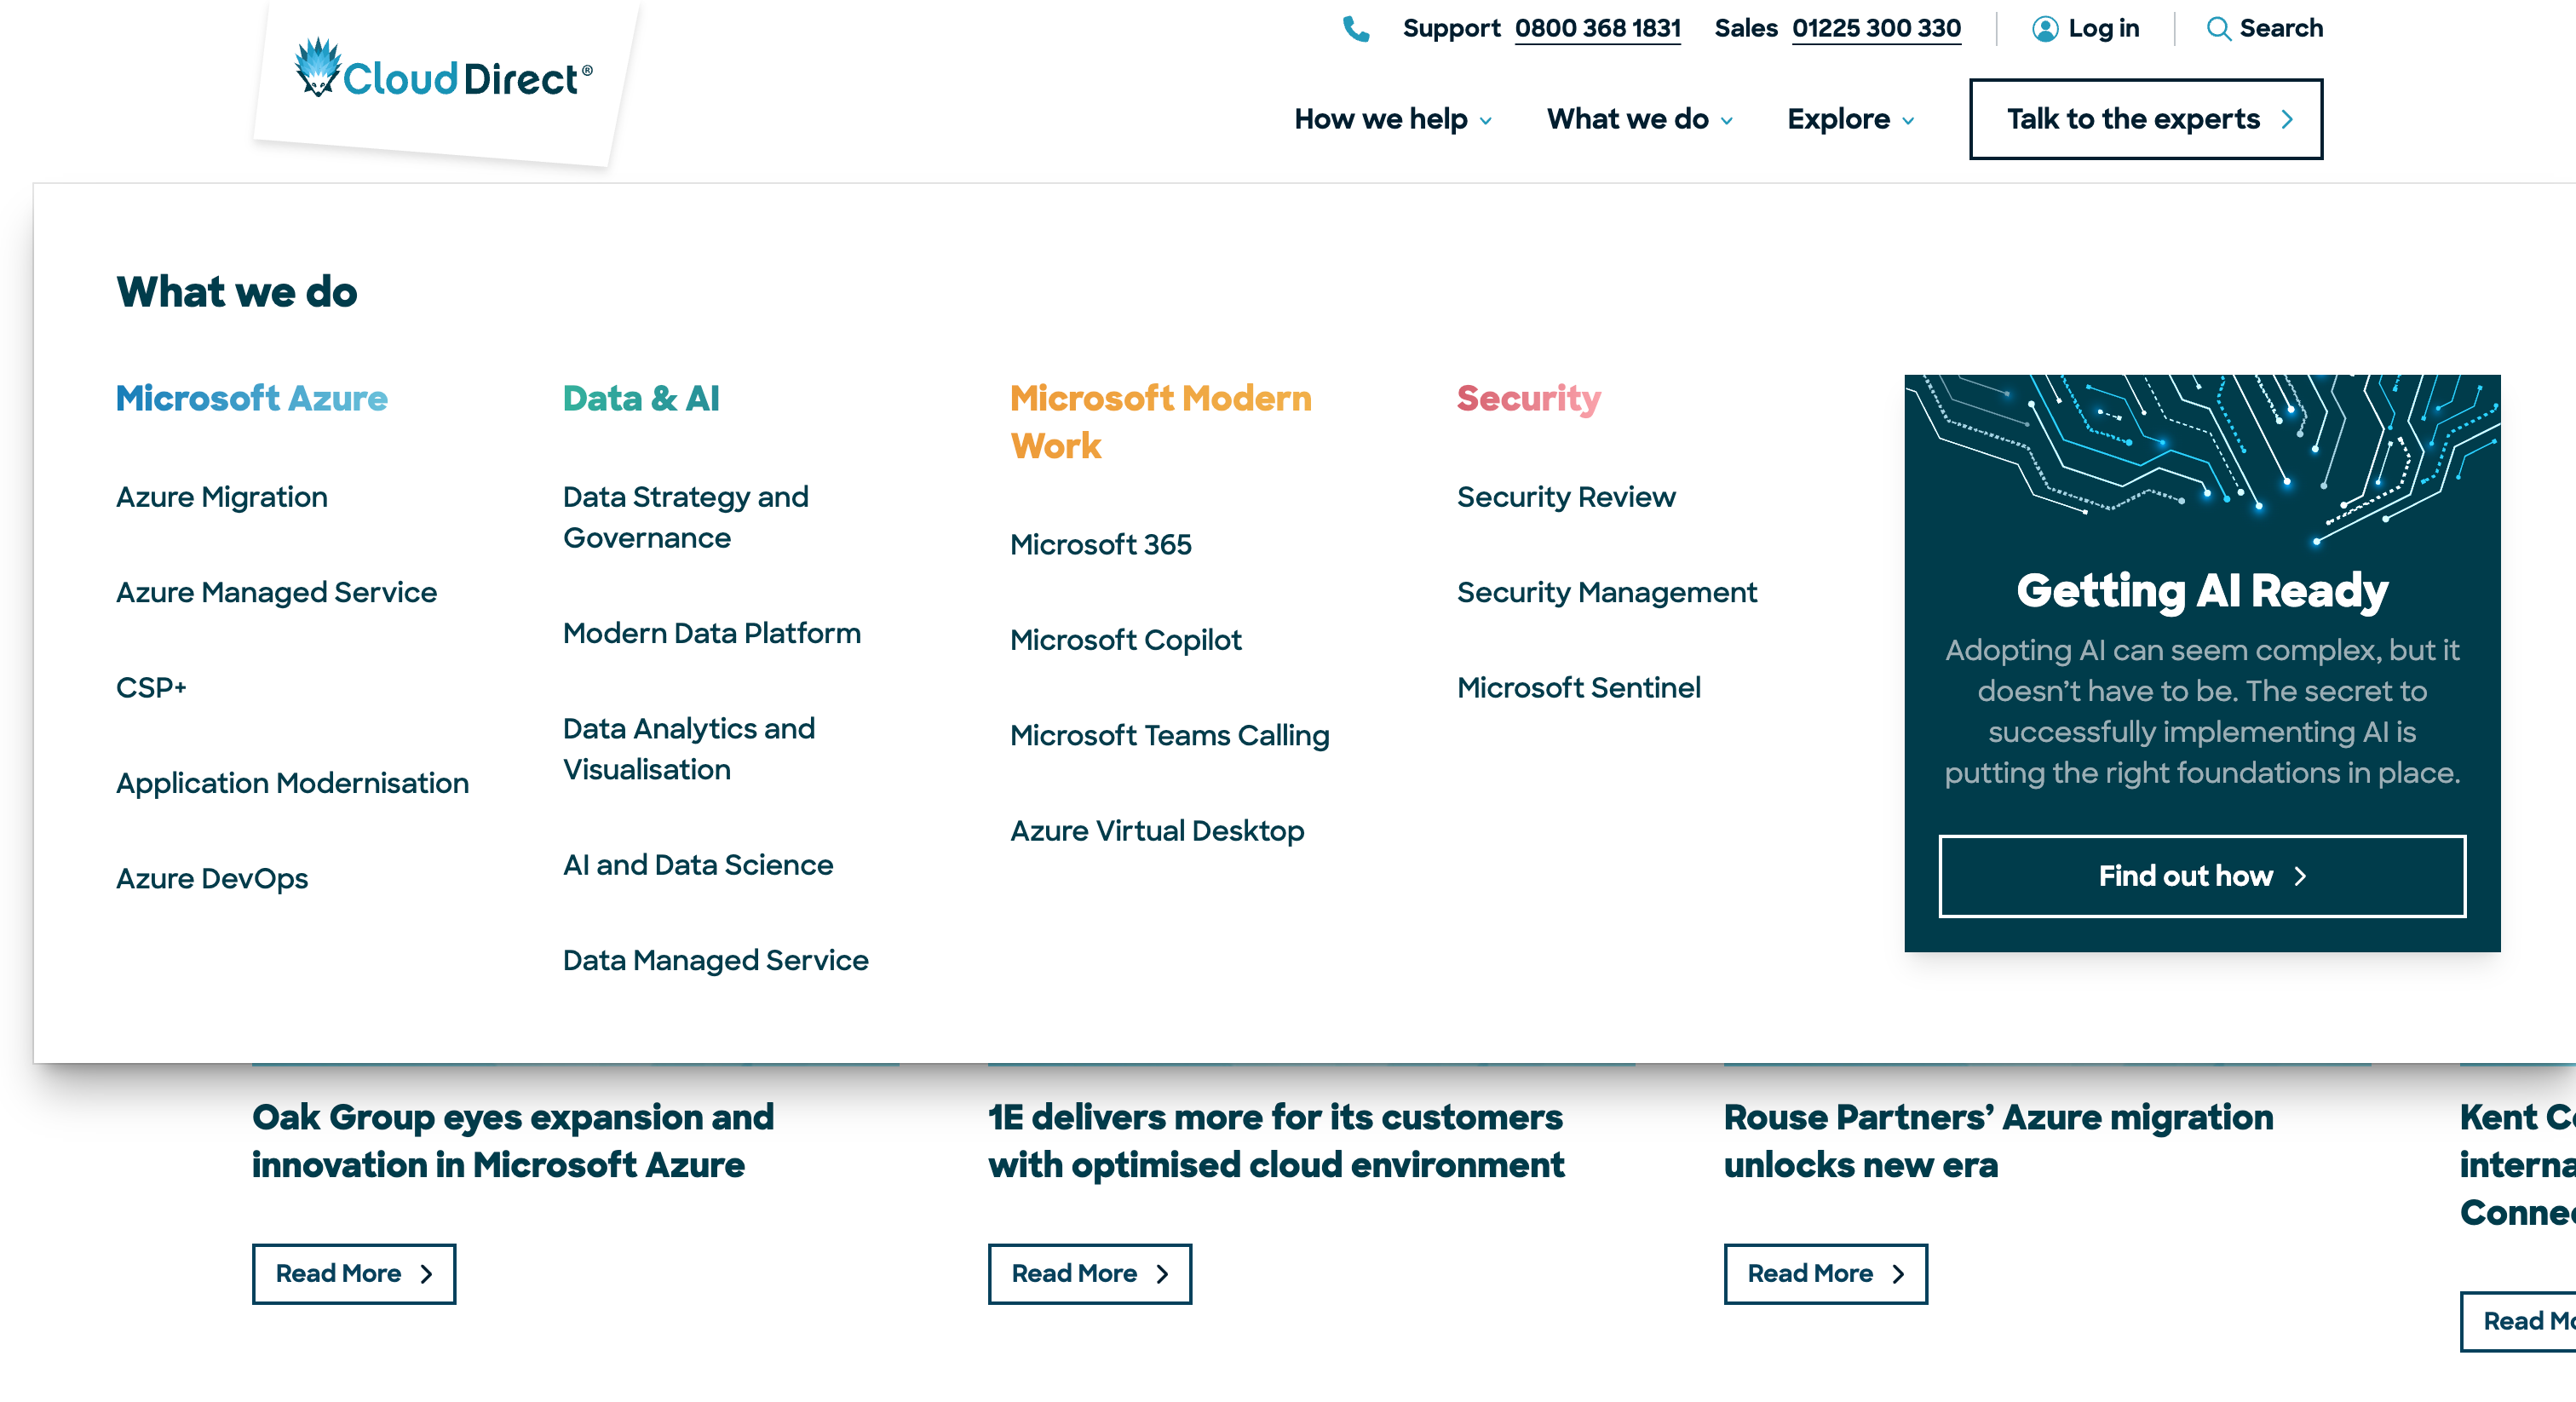This screenshot has width=2576, height=1402.
Task: Click the What we do panel heading
Action: [237, 292]
